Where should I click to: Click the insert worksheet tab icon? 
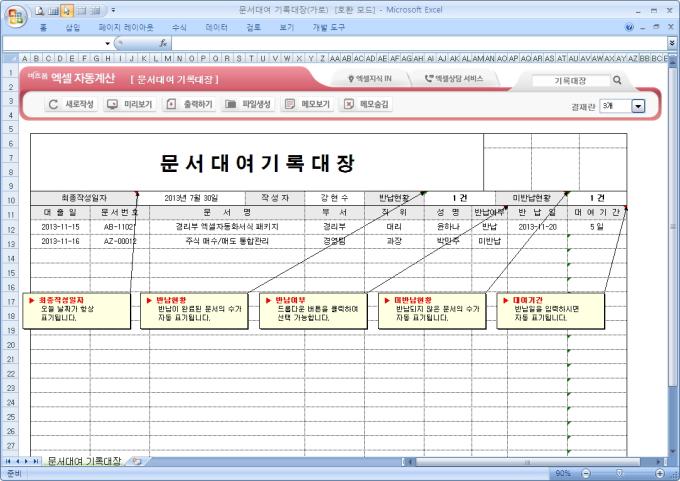click(x=137, y=461)
